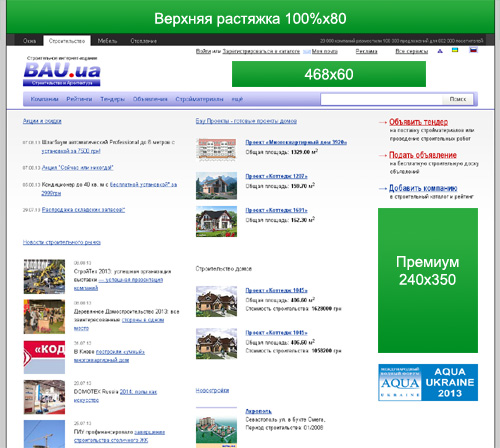
Task: Open Рейтинги in the navigation bar
Action: (79, 99)
